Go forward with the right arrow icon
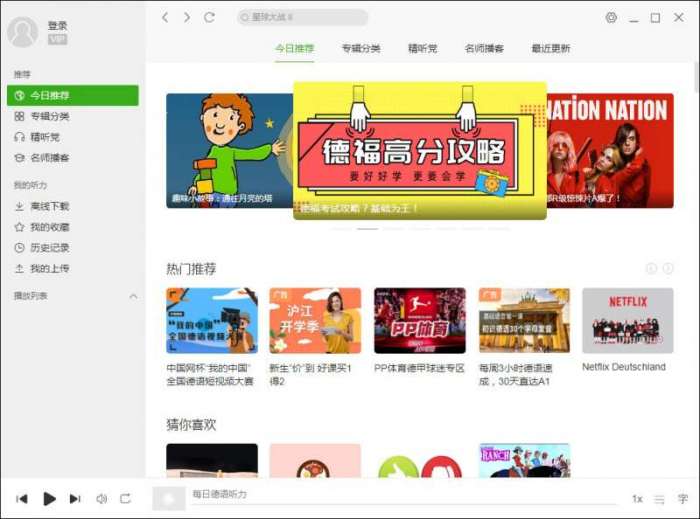This screenshot has height=519, width=700. (x=187, y=17)
